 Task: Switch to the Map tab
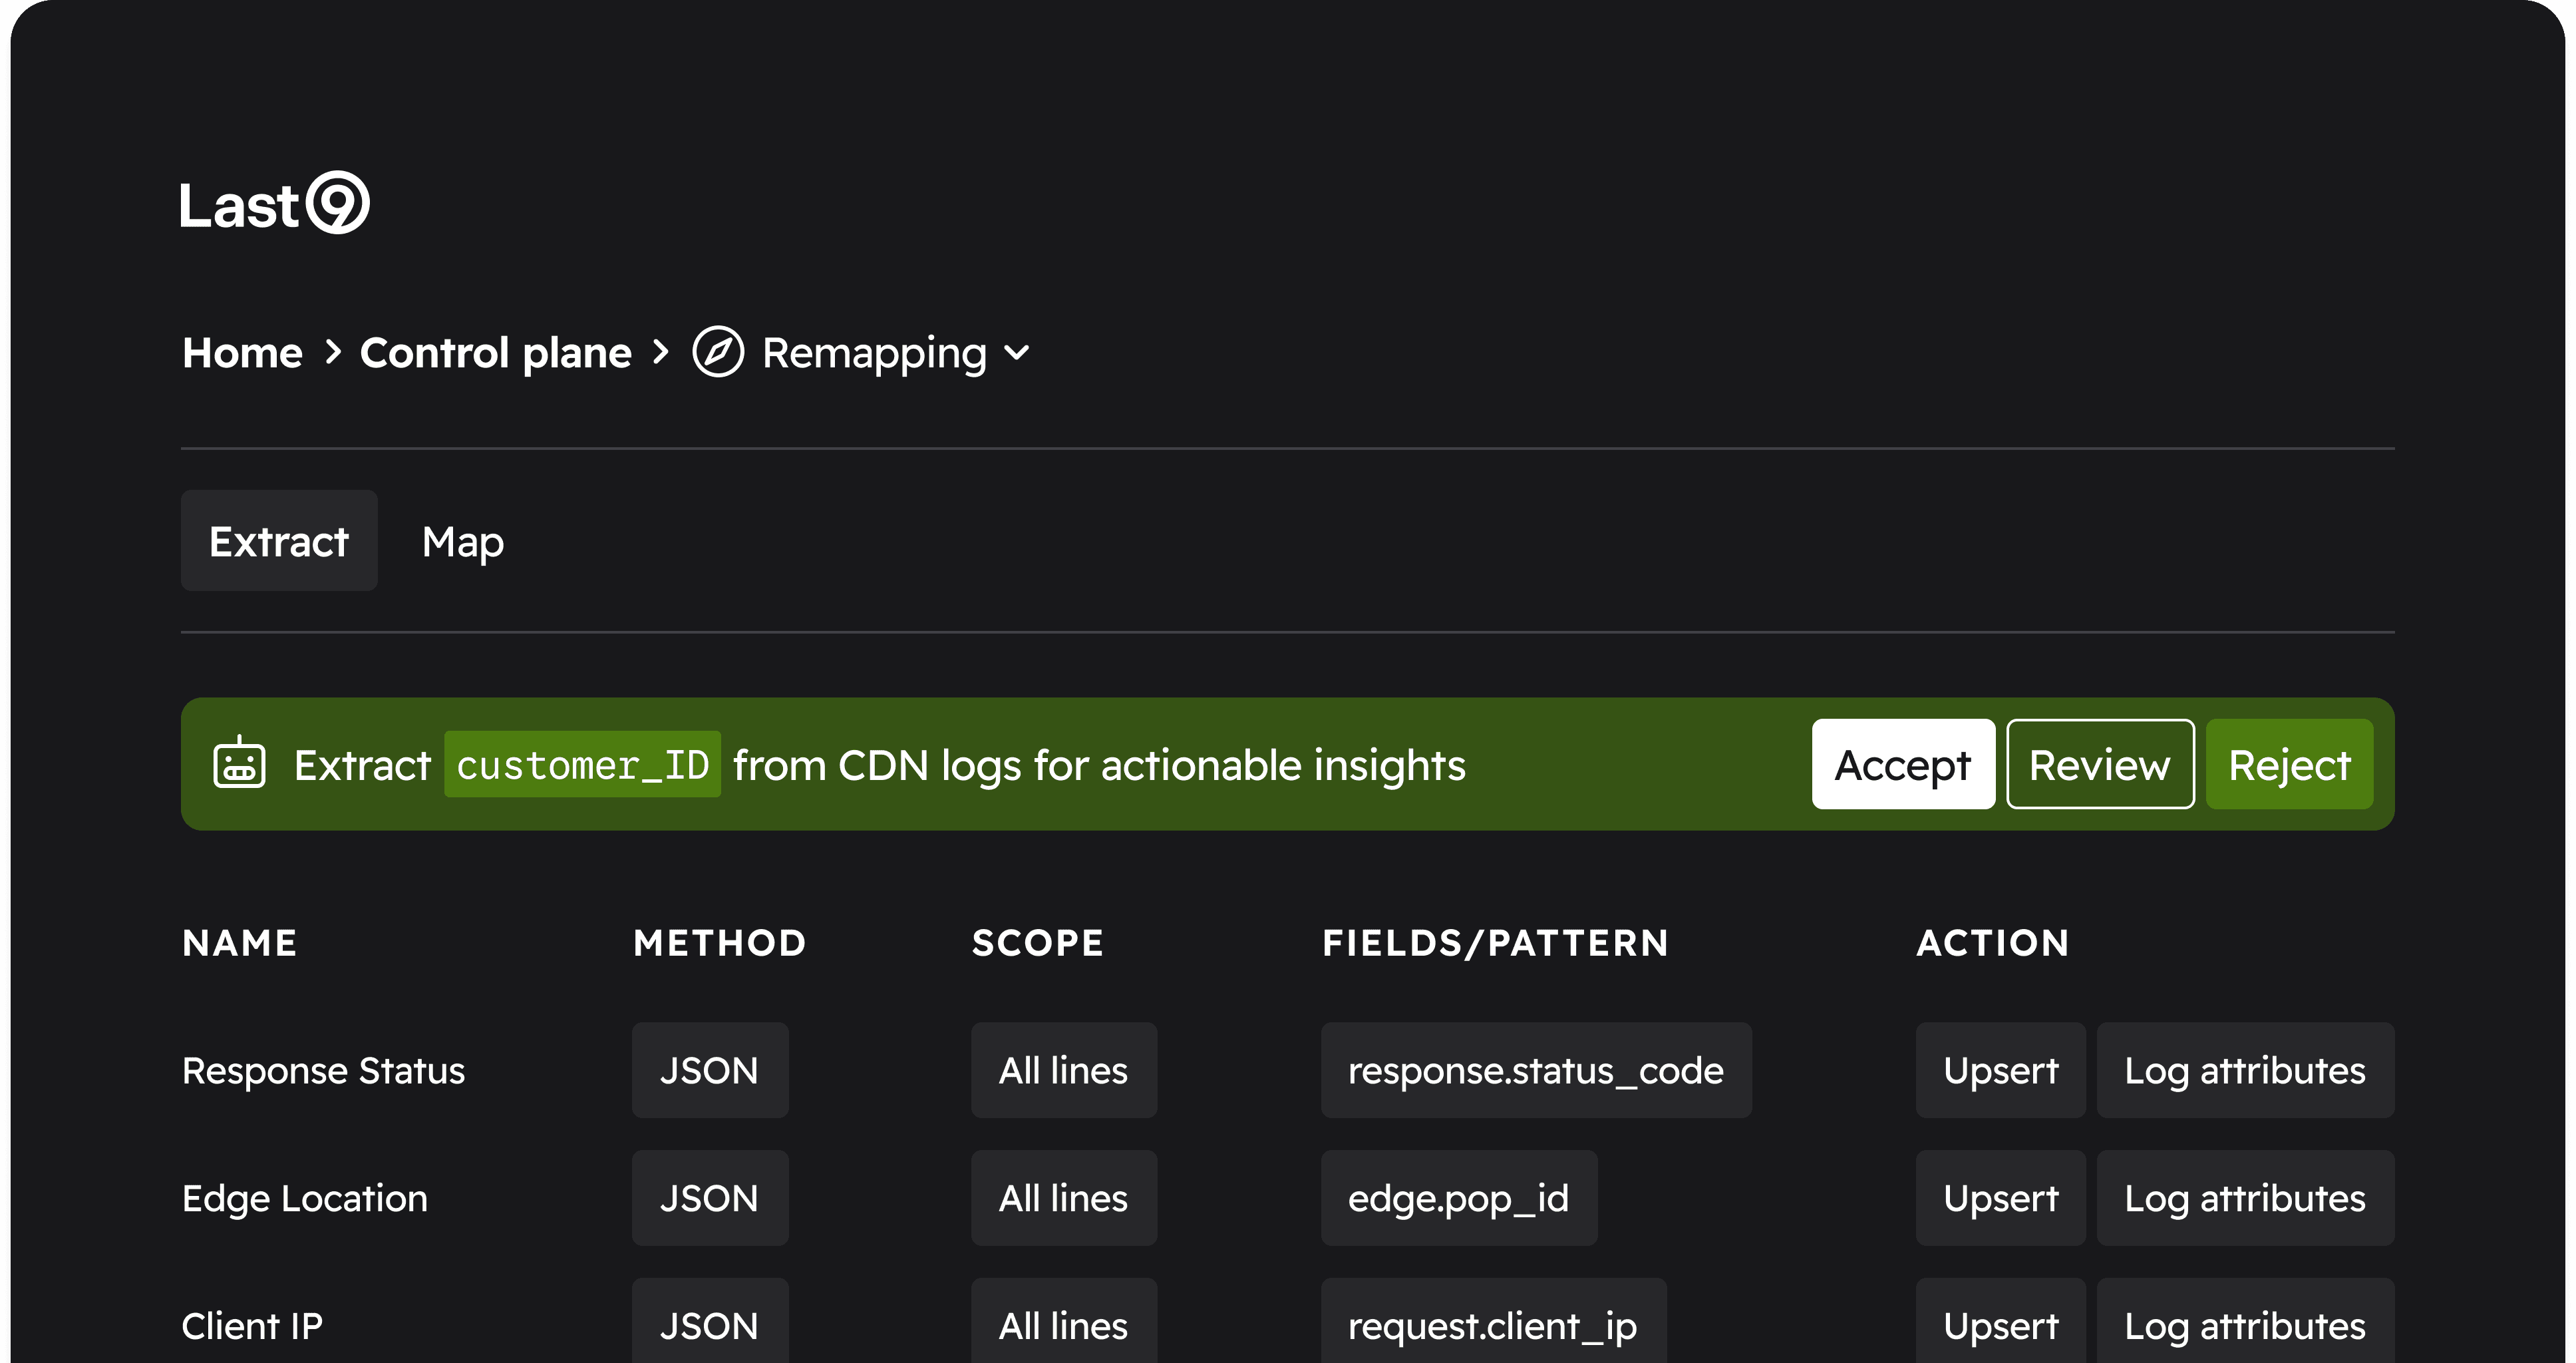(x=462, y=541)
